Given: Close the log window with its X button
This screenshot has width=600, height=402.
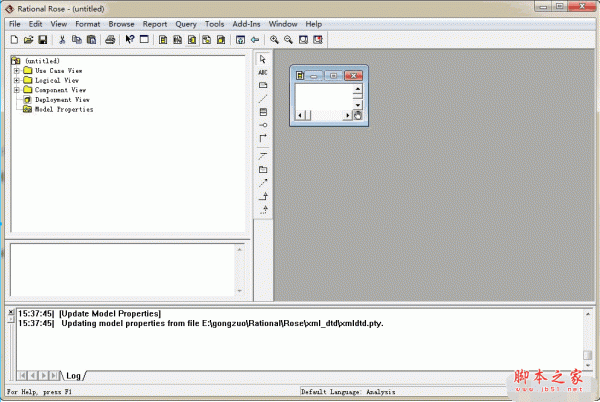Looking at the screenshot, I should pyautogui.click(x=11, y=312).
